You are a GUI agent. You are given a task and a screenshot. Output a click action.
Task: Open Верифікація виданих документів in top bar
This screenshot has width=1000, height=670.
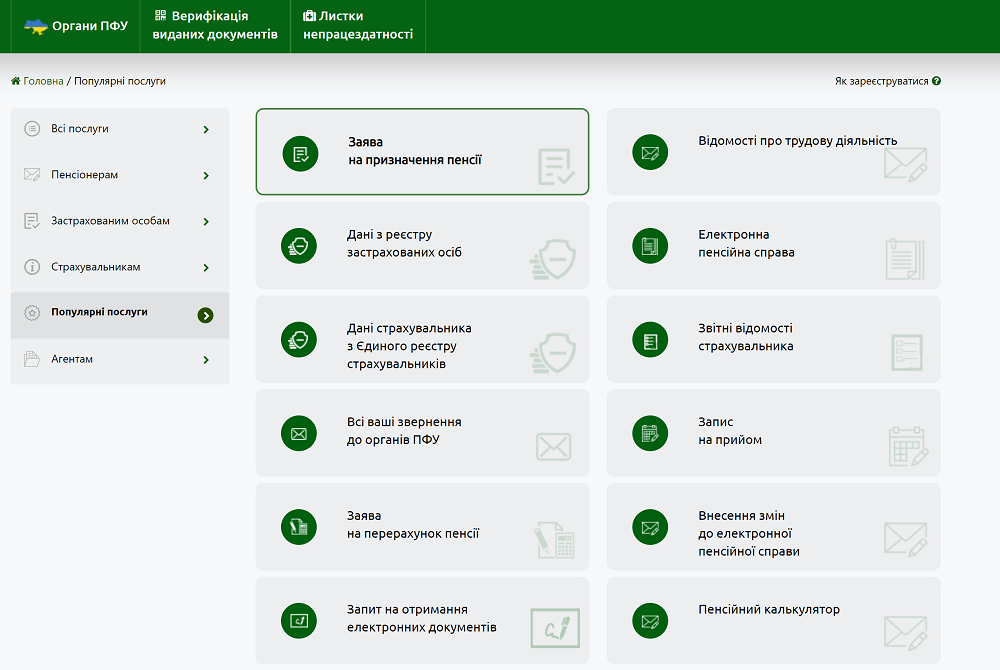coord(215,26)
